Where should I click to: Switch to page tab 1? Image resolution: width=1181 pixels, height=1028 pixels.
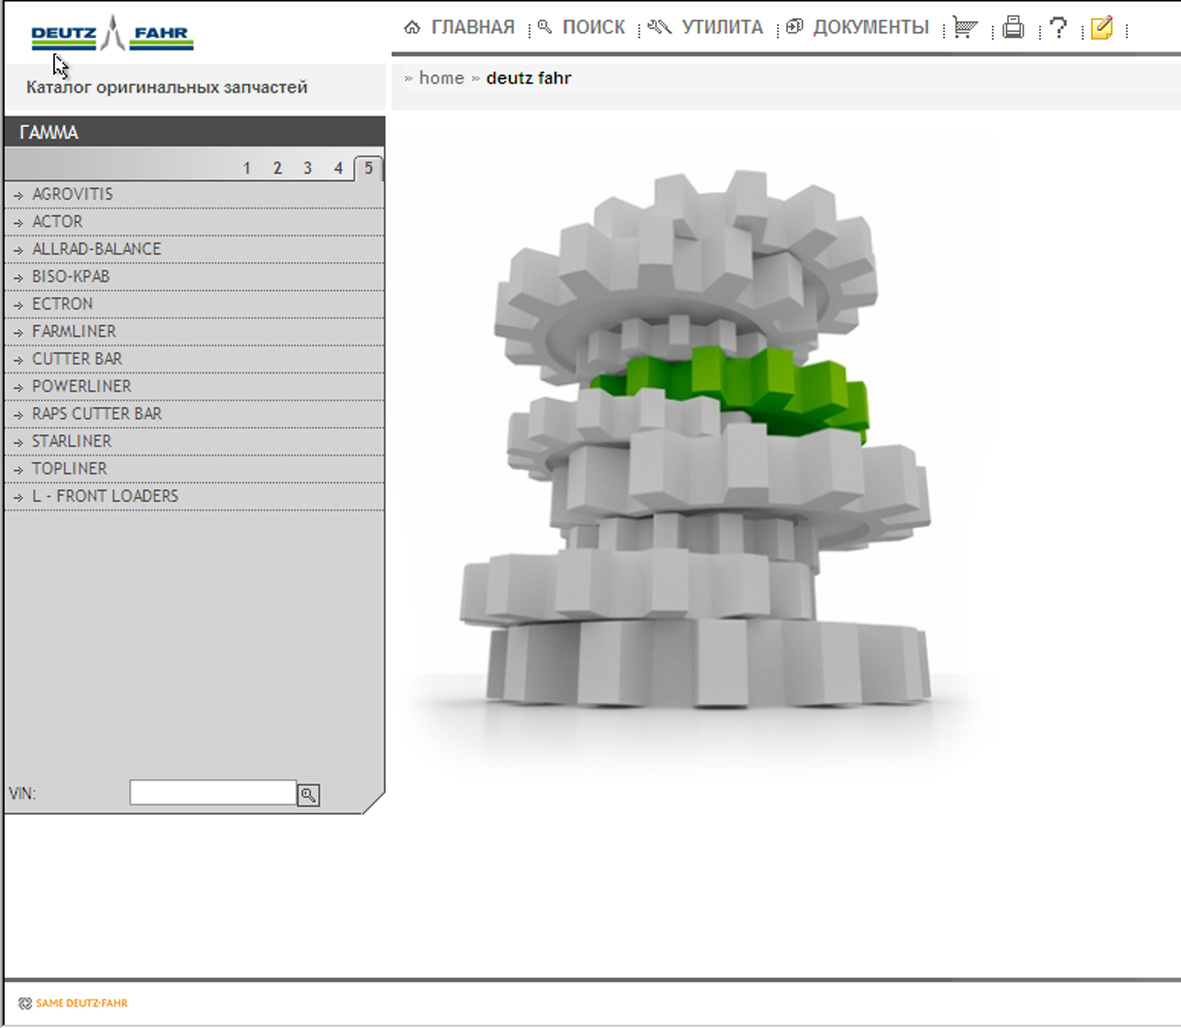[x=247, y=168]
